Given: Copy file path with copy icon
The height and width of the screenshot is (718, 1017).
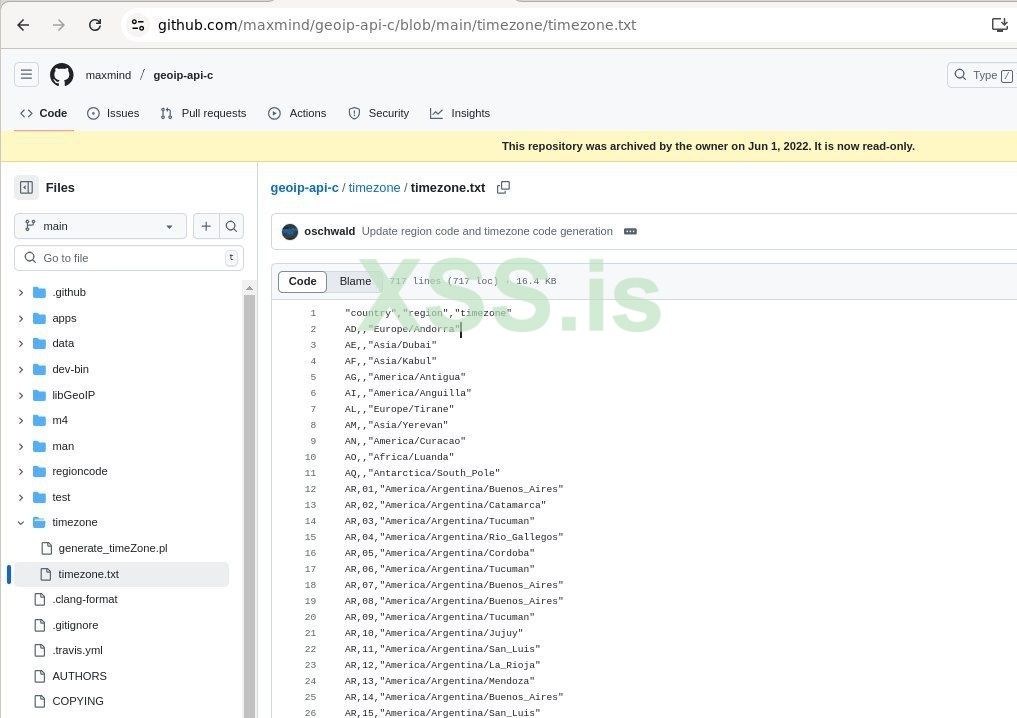Looking at the screenshot, I should point(503,187).
